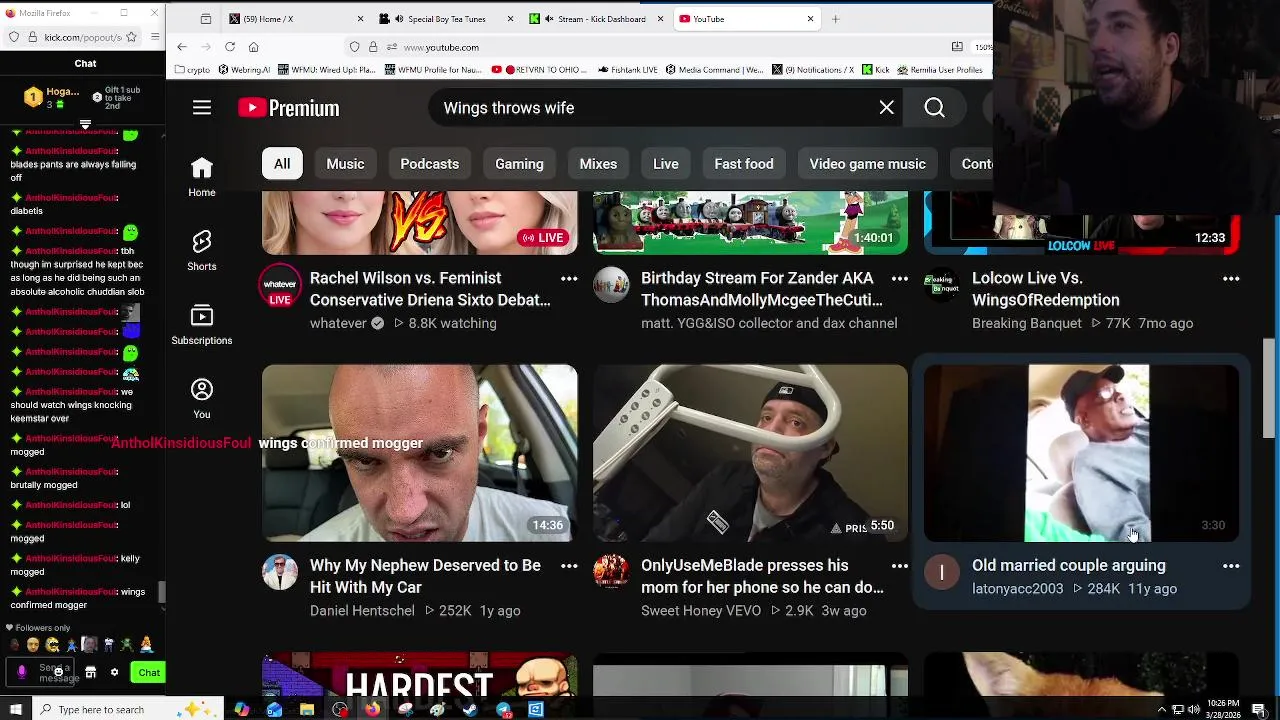Open Shorts in the sidebar
Viewport: 1280px width, 720px height.
(x=202, y=250)
